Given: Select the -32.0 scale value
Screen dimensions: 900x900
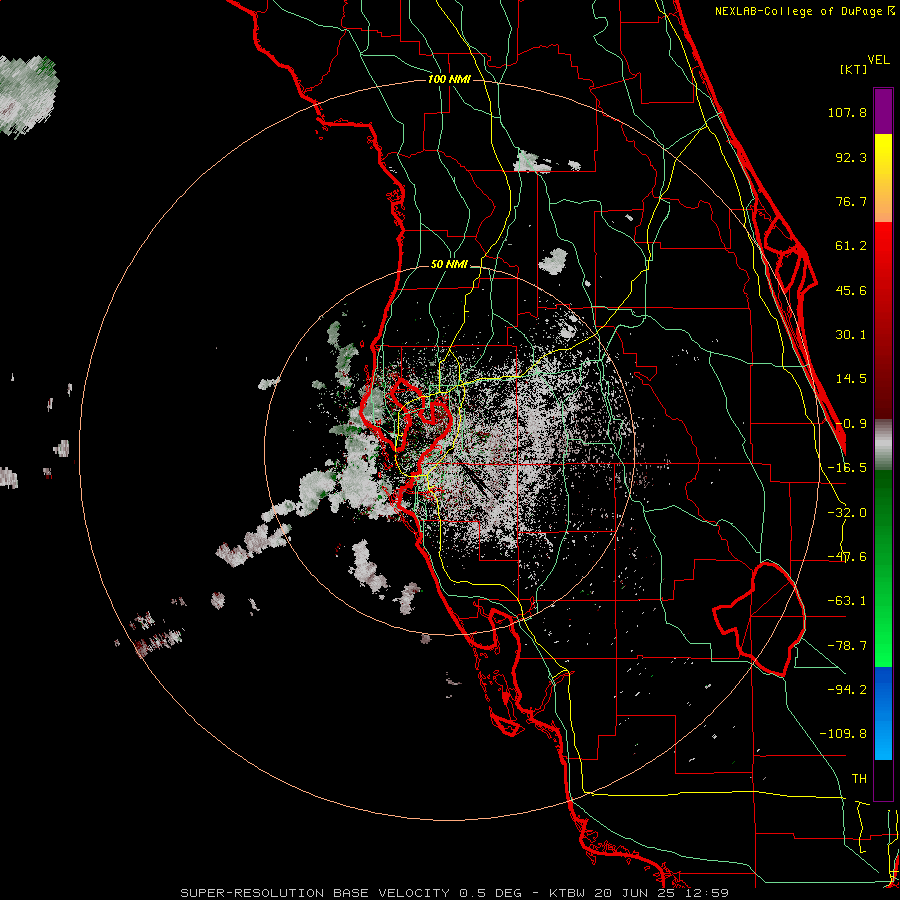Looking at the screenshot, I should pos(847,513).
